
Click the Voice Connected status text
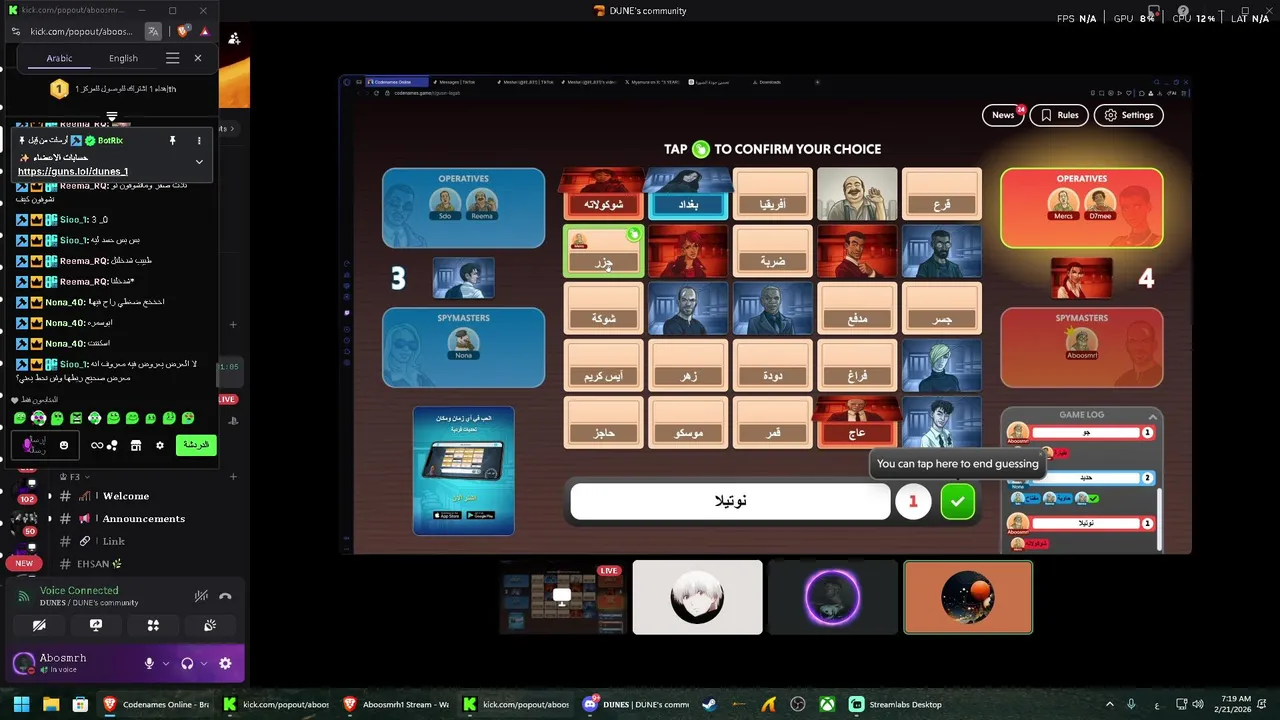click(79, 590)
